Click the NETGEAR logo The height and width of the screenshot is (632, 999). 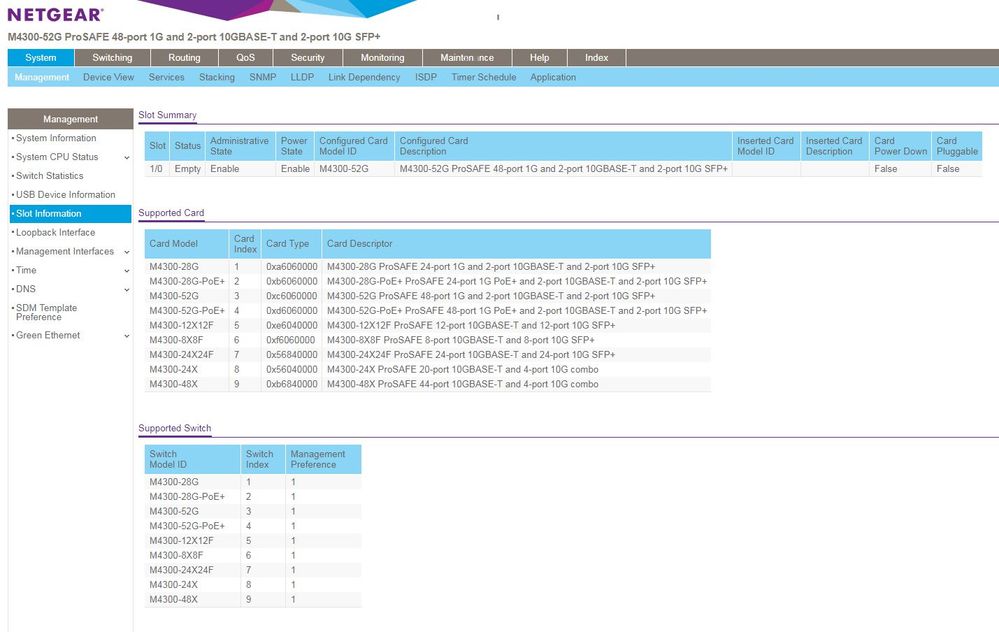[55, 15]
